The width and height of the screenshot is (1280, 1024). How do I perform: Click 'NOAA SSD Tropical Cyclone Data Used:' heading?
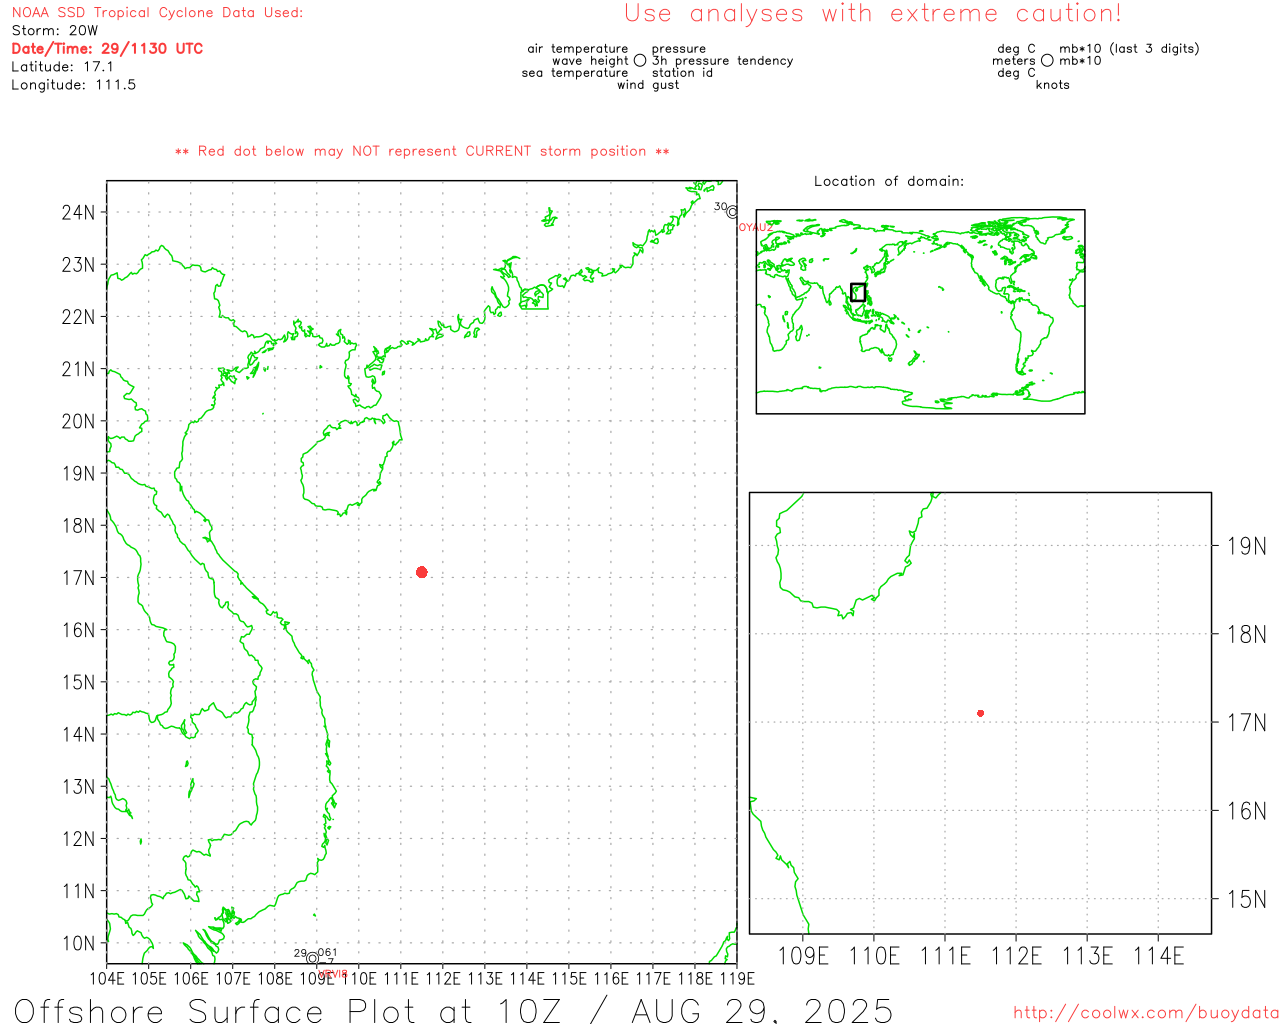[x=157, y=13]
